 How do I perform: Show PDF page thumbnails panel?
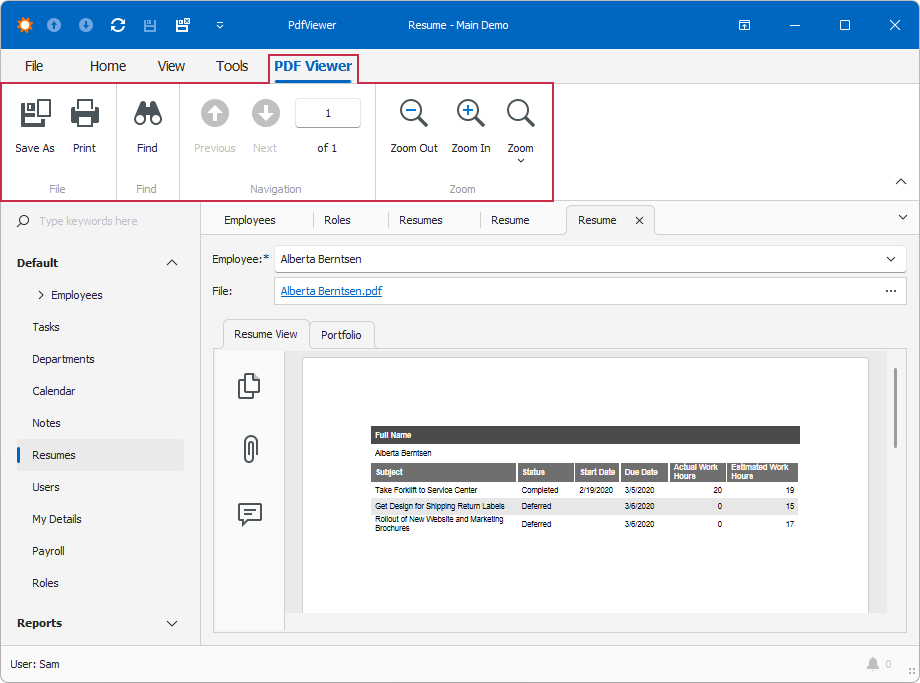(x=249, y=386)
